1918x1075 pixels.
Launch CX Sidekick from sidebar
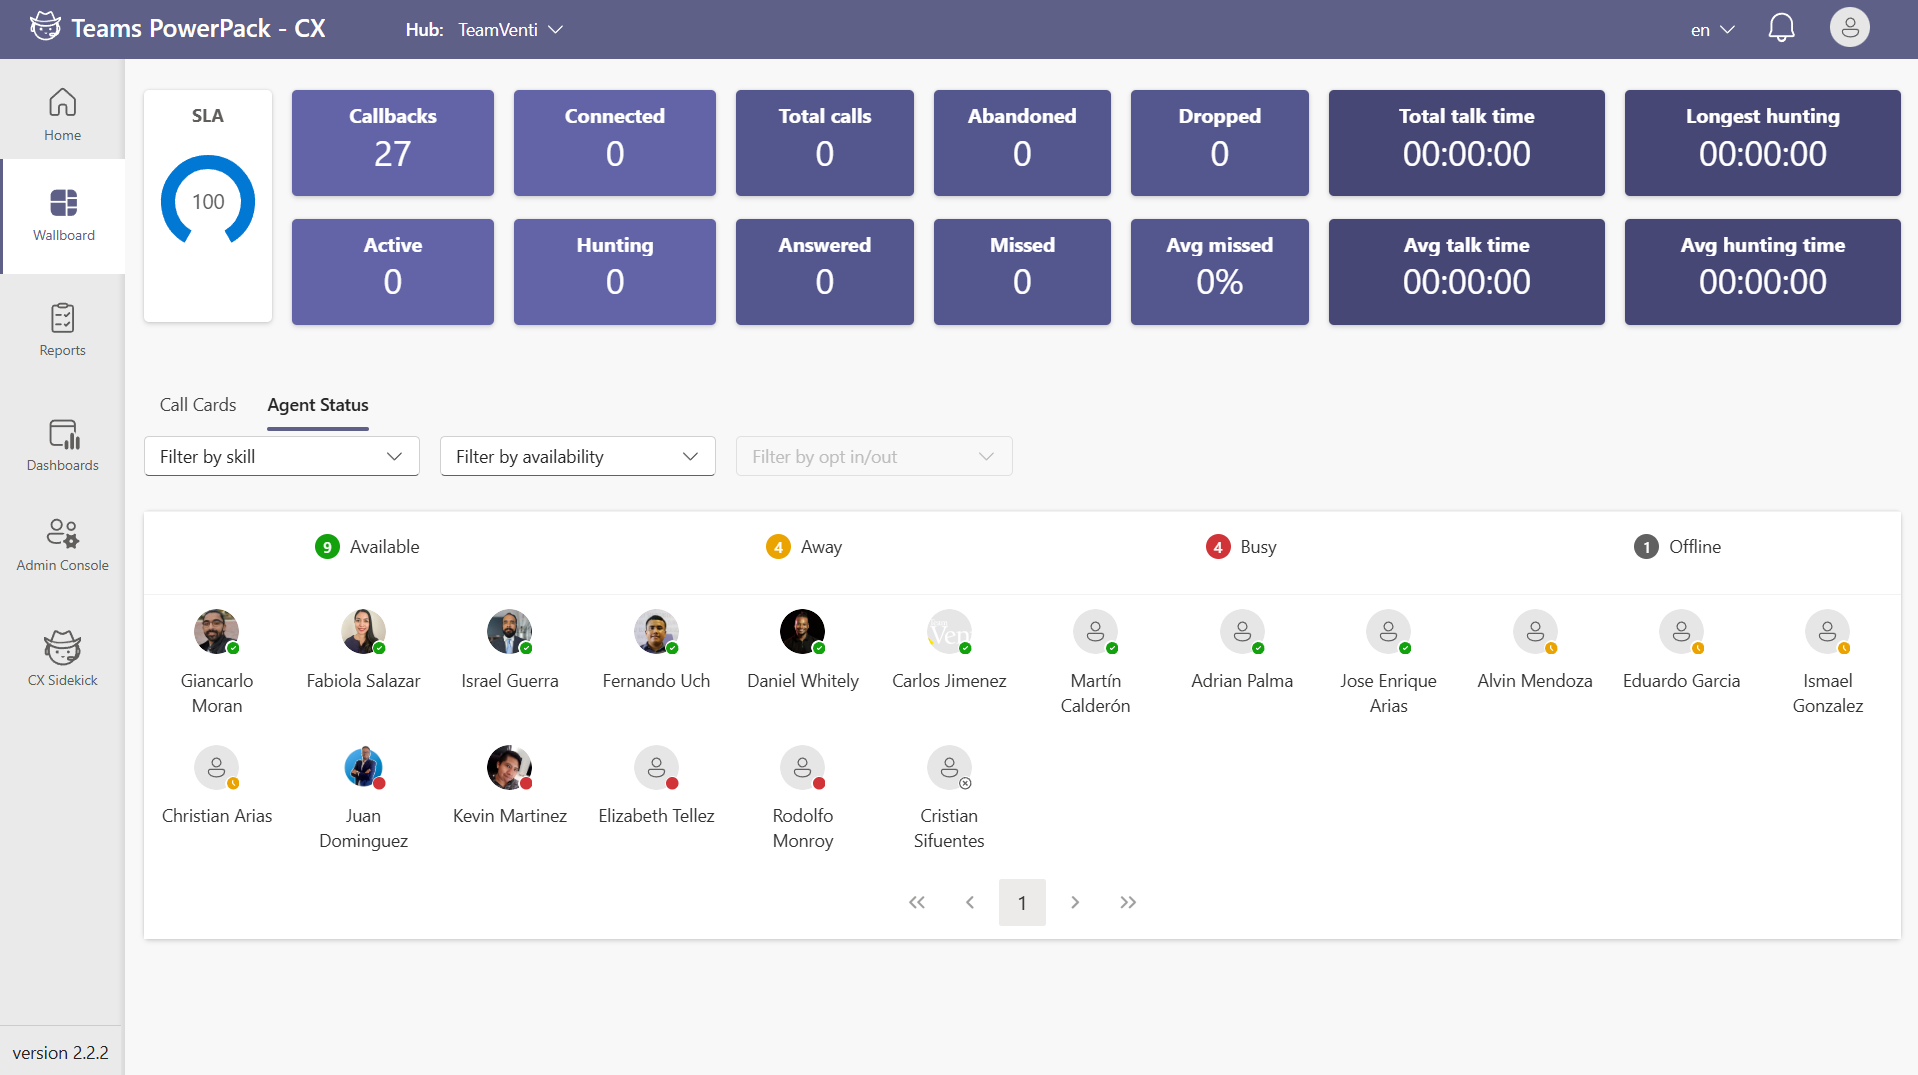(62, 660)
